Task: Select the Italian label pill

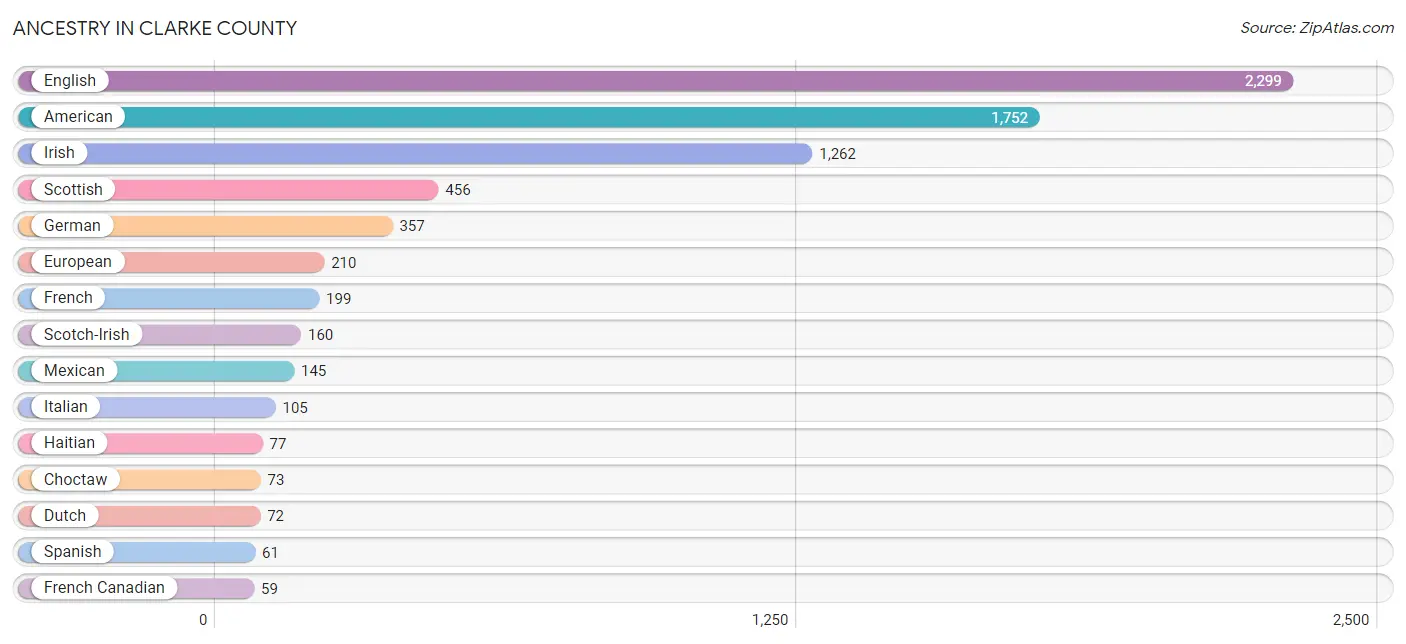Action: click(x=66, y=407)
